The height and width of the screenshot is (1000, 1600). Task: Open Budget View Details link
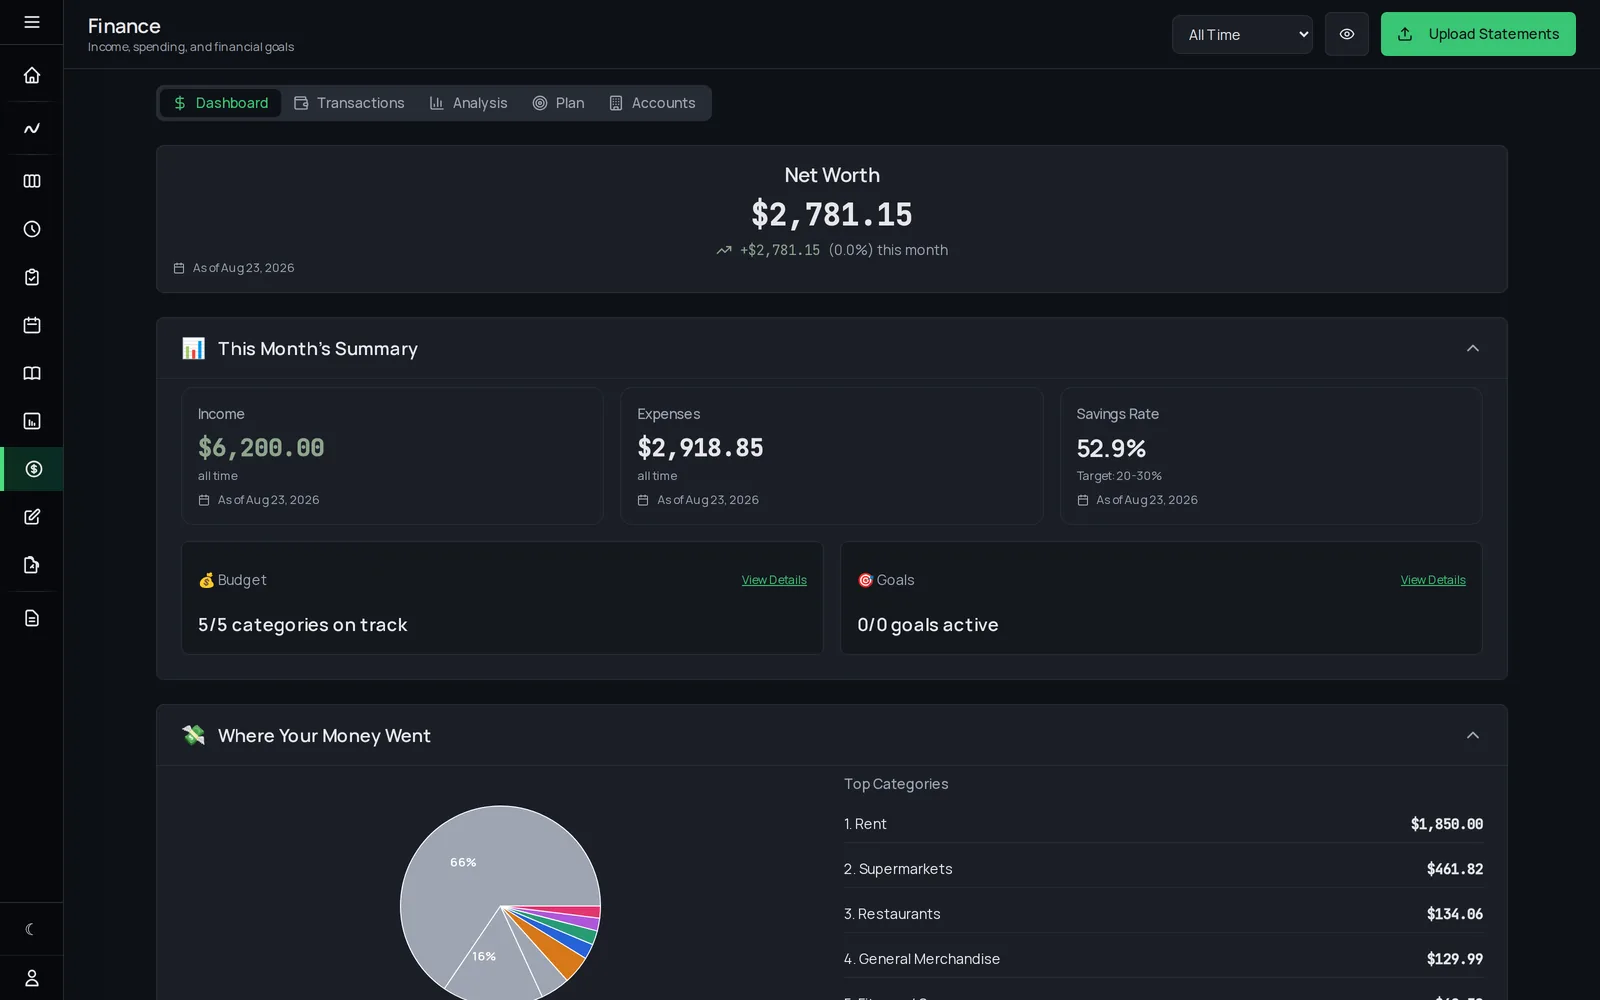click(x=774, y=580)
